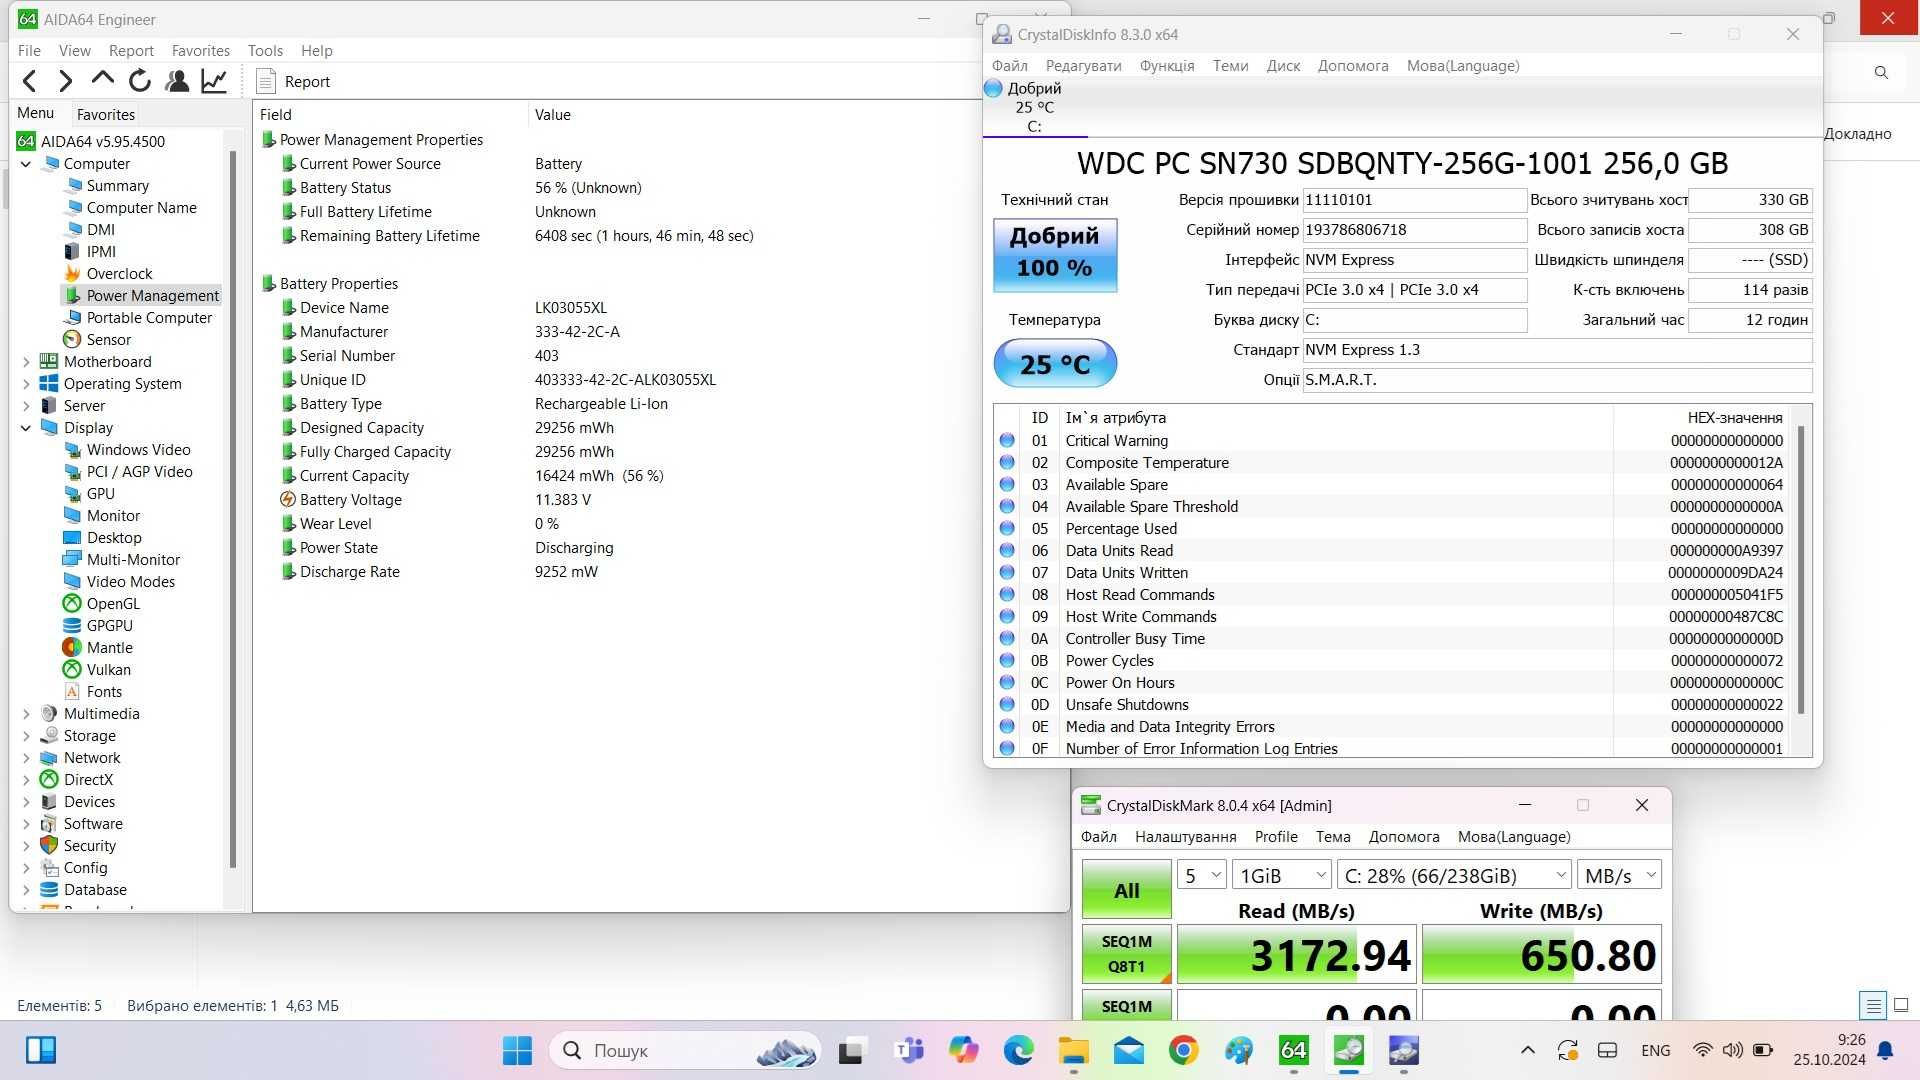Open File Explorer from the taskbar
The width and height of the screenshot is (1920, 1080).
click(1073, 1050)
